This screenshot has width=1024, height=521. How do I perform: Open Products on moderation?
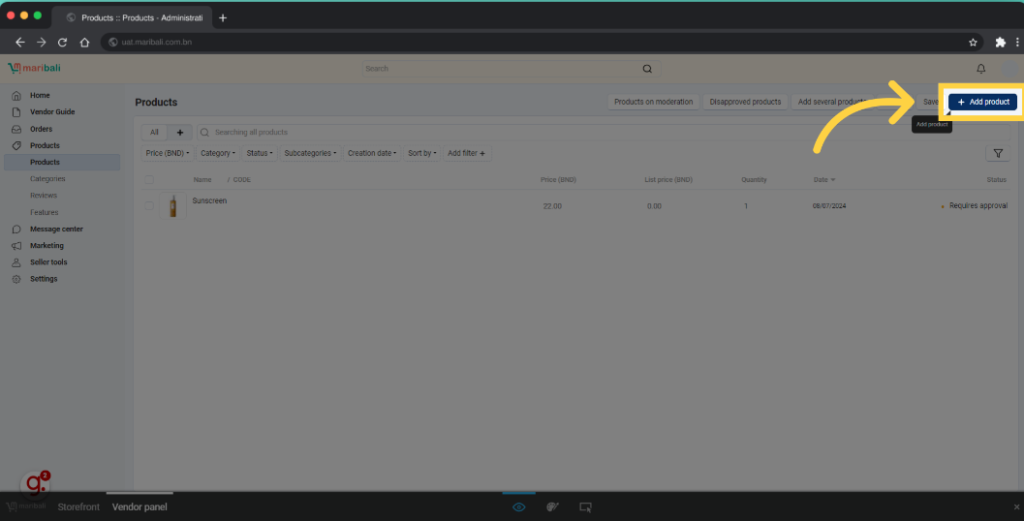[653, 102]
